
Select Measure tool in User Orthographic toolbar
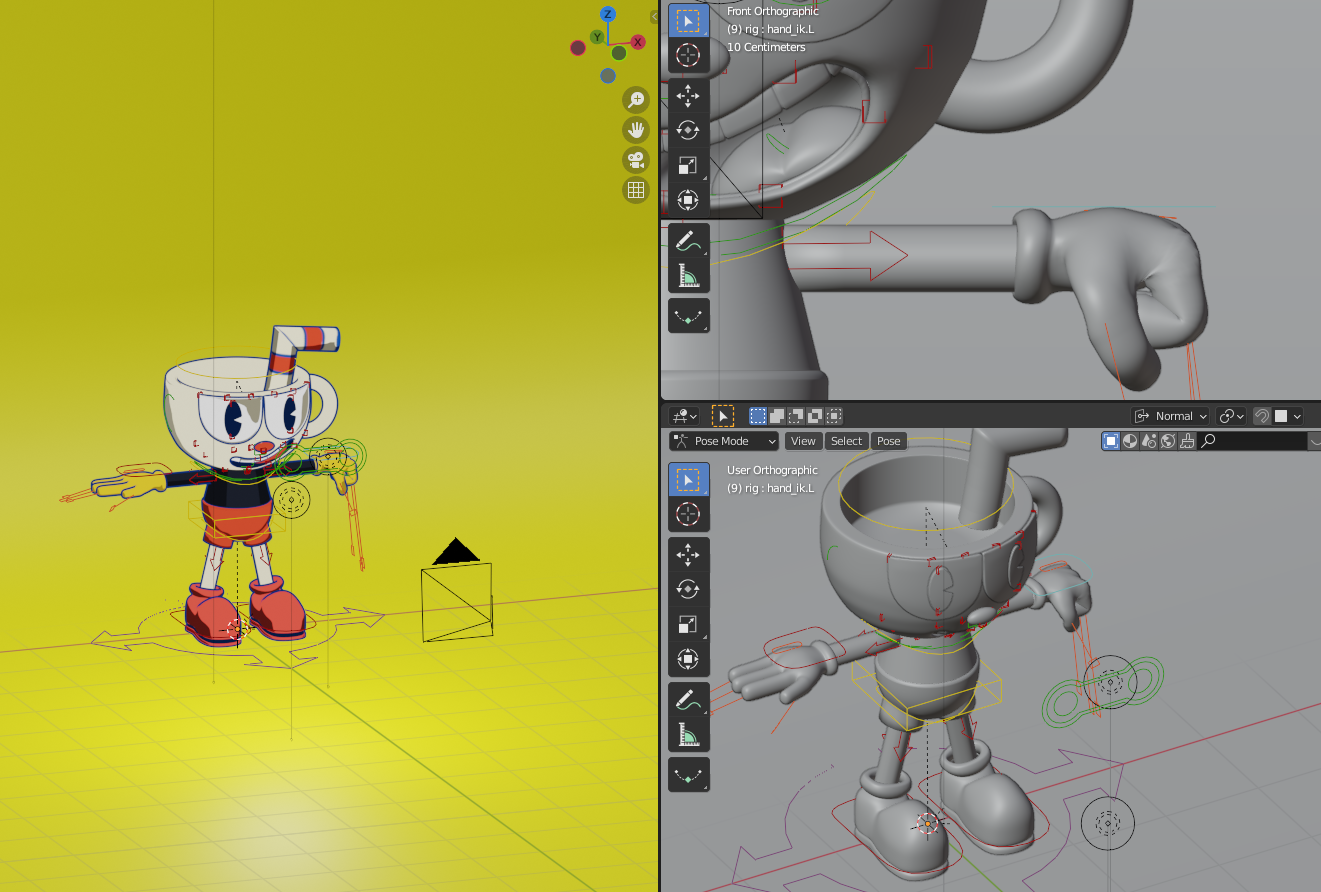pyautogui.click(x=688, y=734)
